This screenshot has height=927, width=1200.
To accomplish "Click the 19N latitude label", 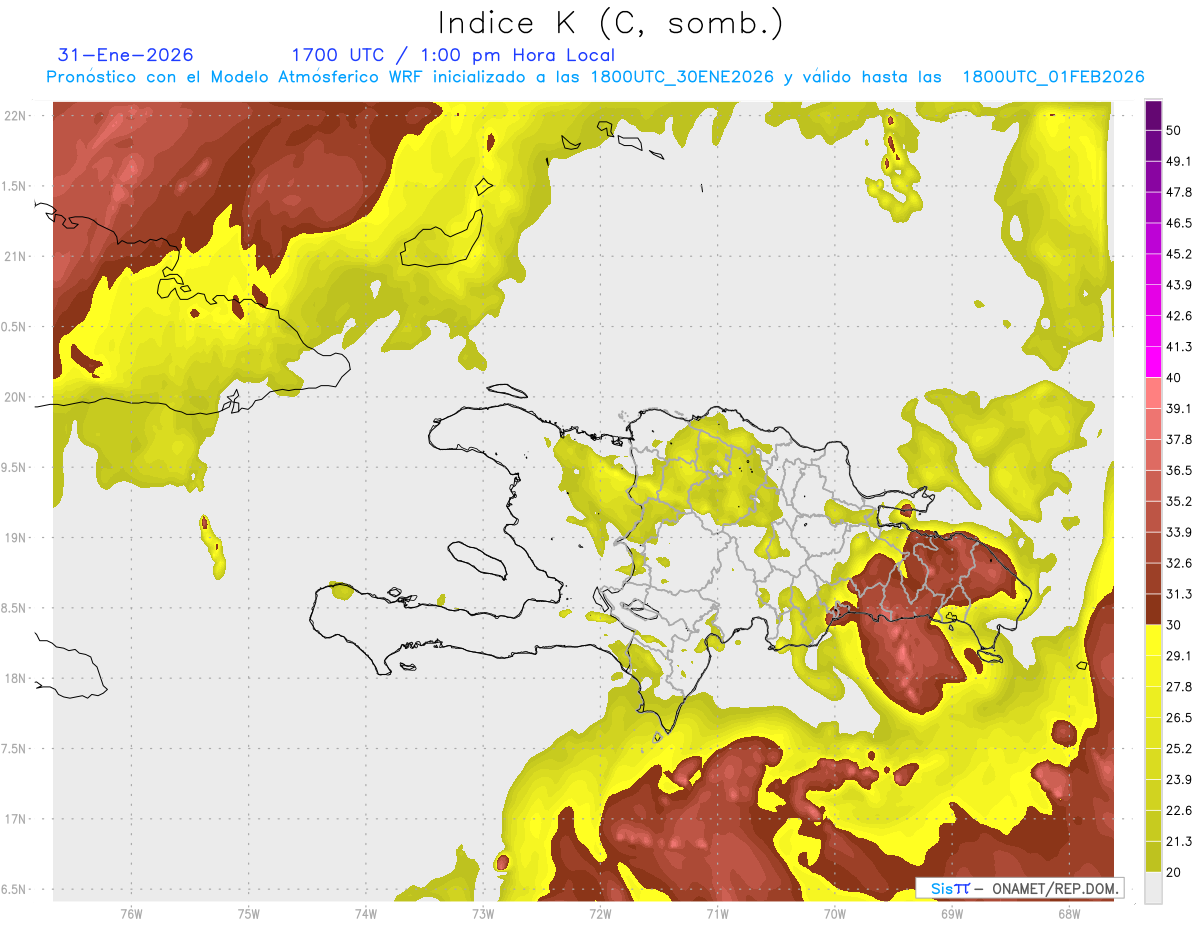I will [x=16, y=538].
